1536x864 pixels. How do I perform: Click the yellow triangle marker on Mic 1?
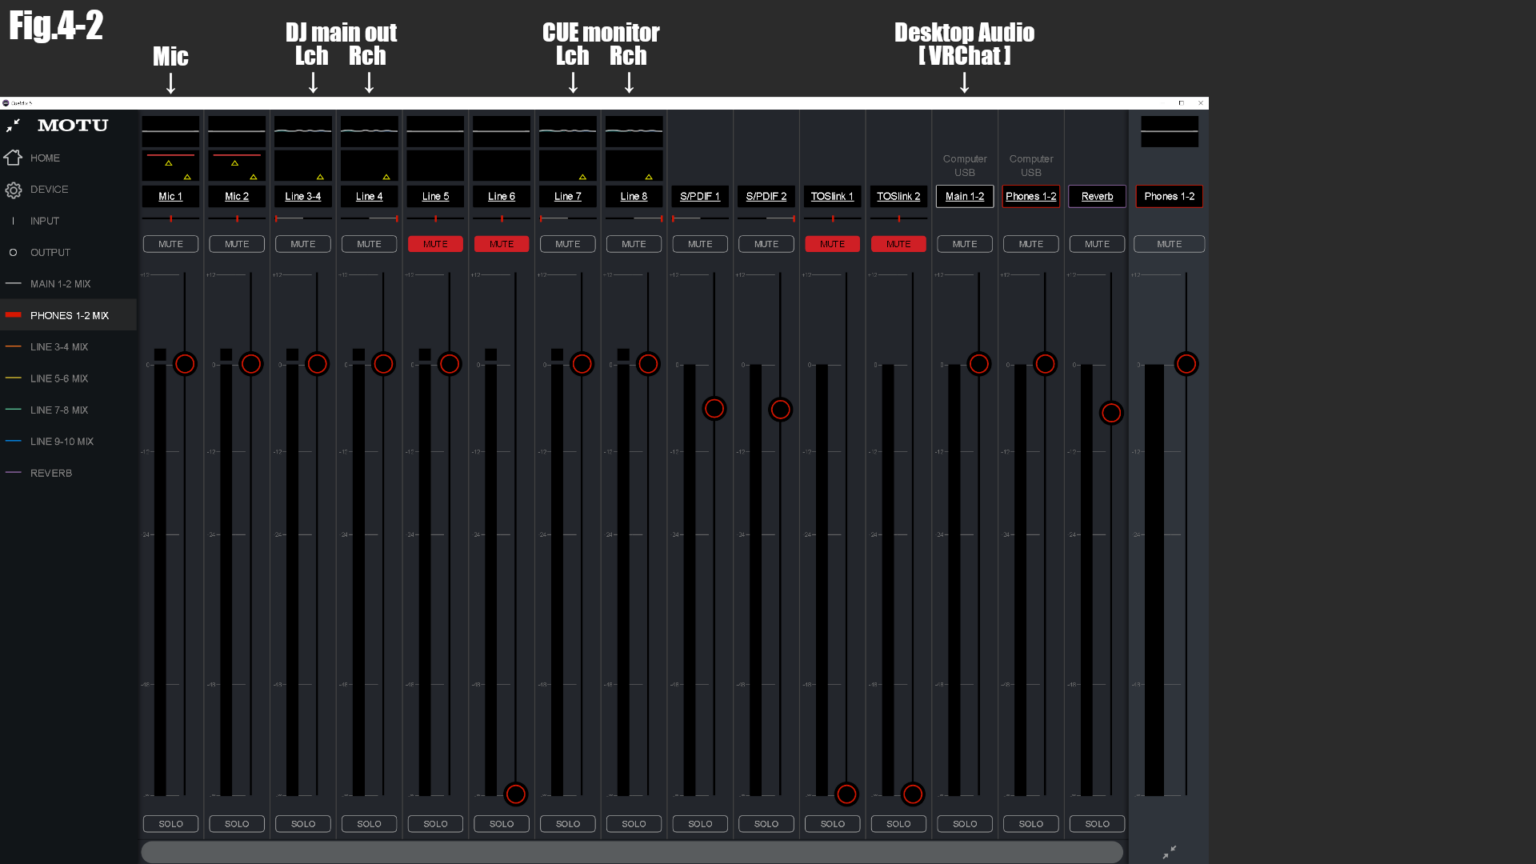pyautogui.click(x=168, y=163)
